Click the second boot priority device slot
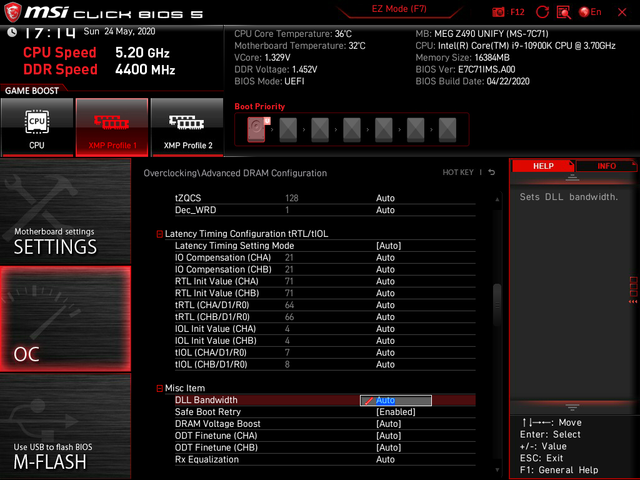Viewport: 640px width, 480px height. tap(288, 129)
